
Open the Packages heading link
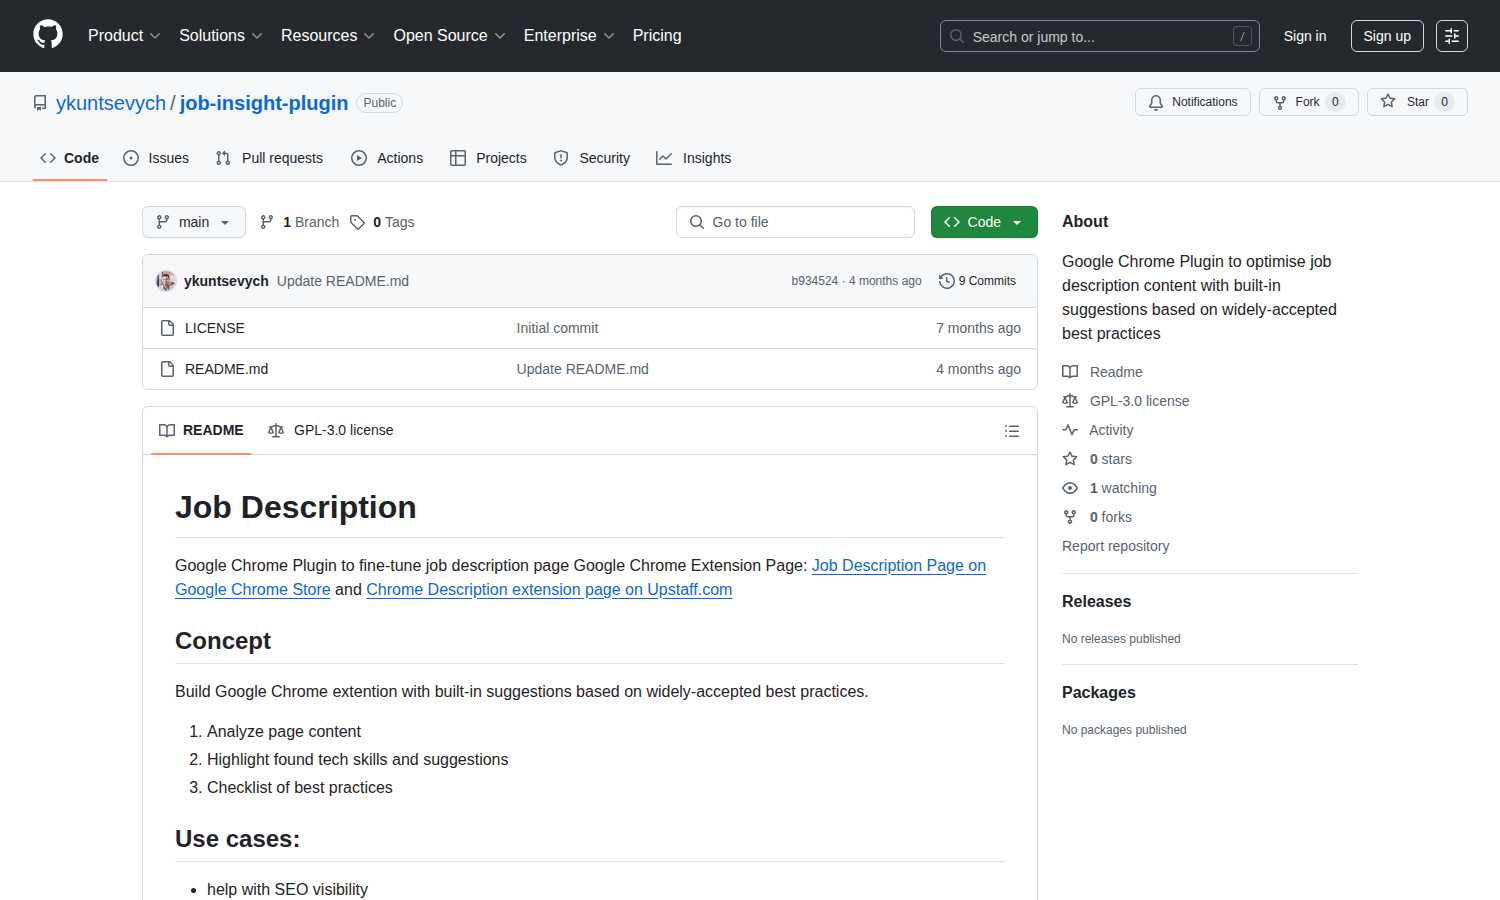(1099, 692)
